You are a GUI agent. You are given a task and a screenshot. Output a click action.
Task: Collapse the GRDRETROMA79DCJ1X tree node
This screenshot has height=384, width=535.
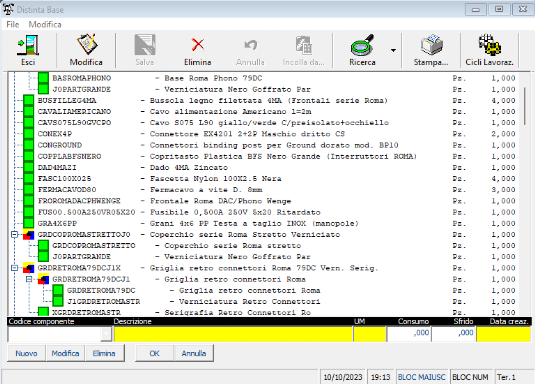(14, 268)
